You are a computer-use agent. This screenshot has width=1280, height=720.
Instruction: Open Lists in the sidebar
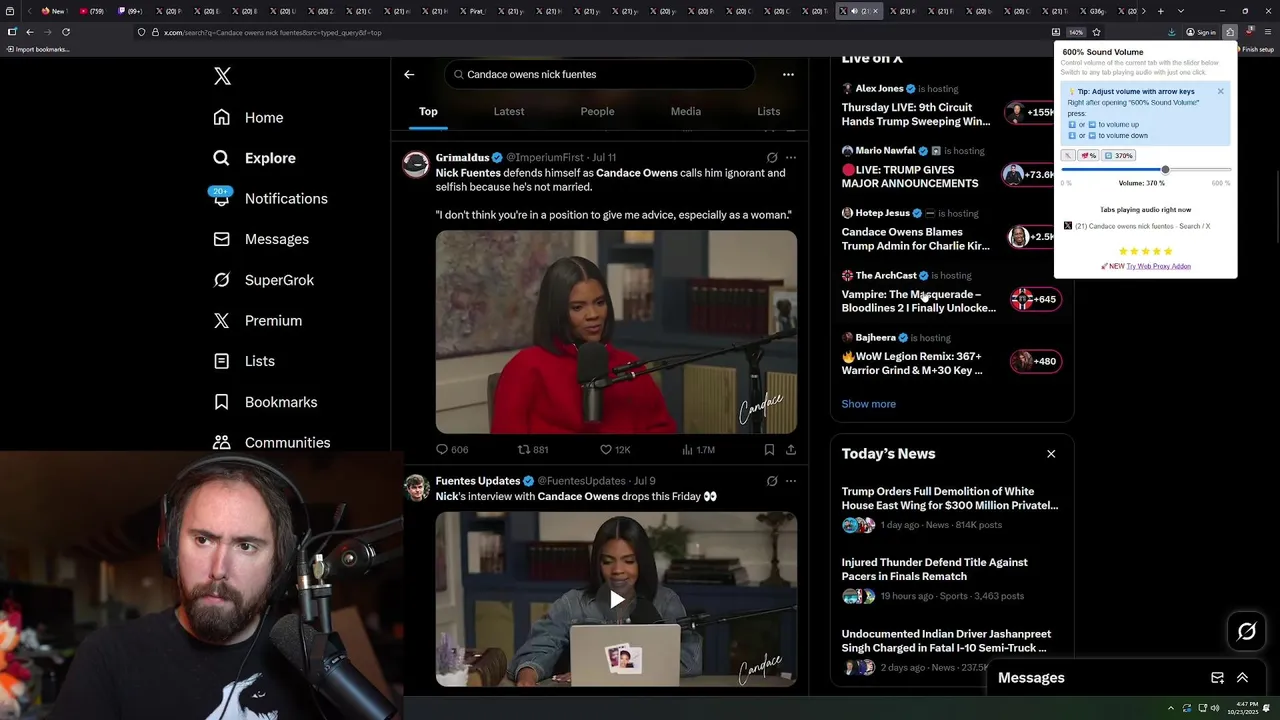[x=244, y=361]
